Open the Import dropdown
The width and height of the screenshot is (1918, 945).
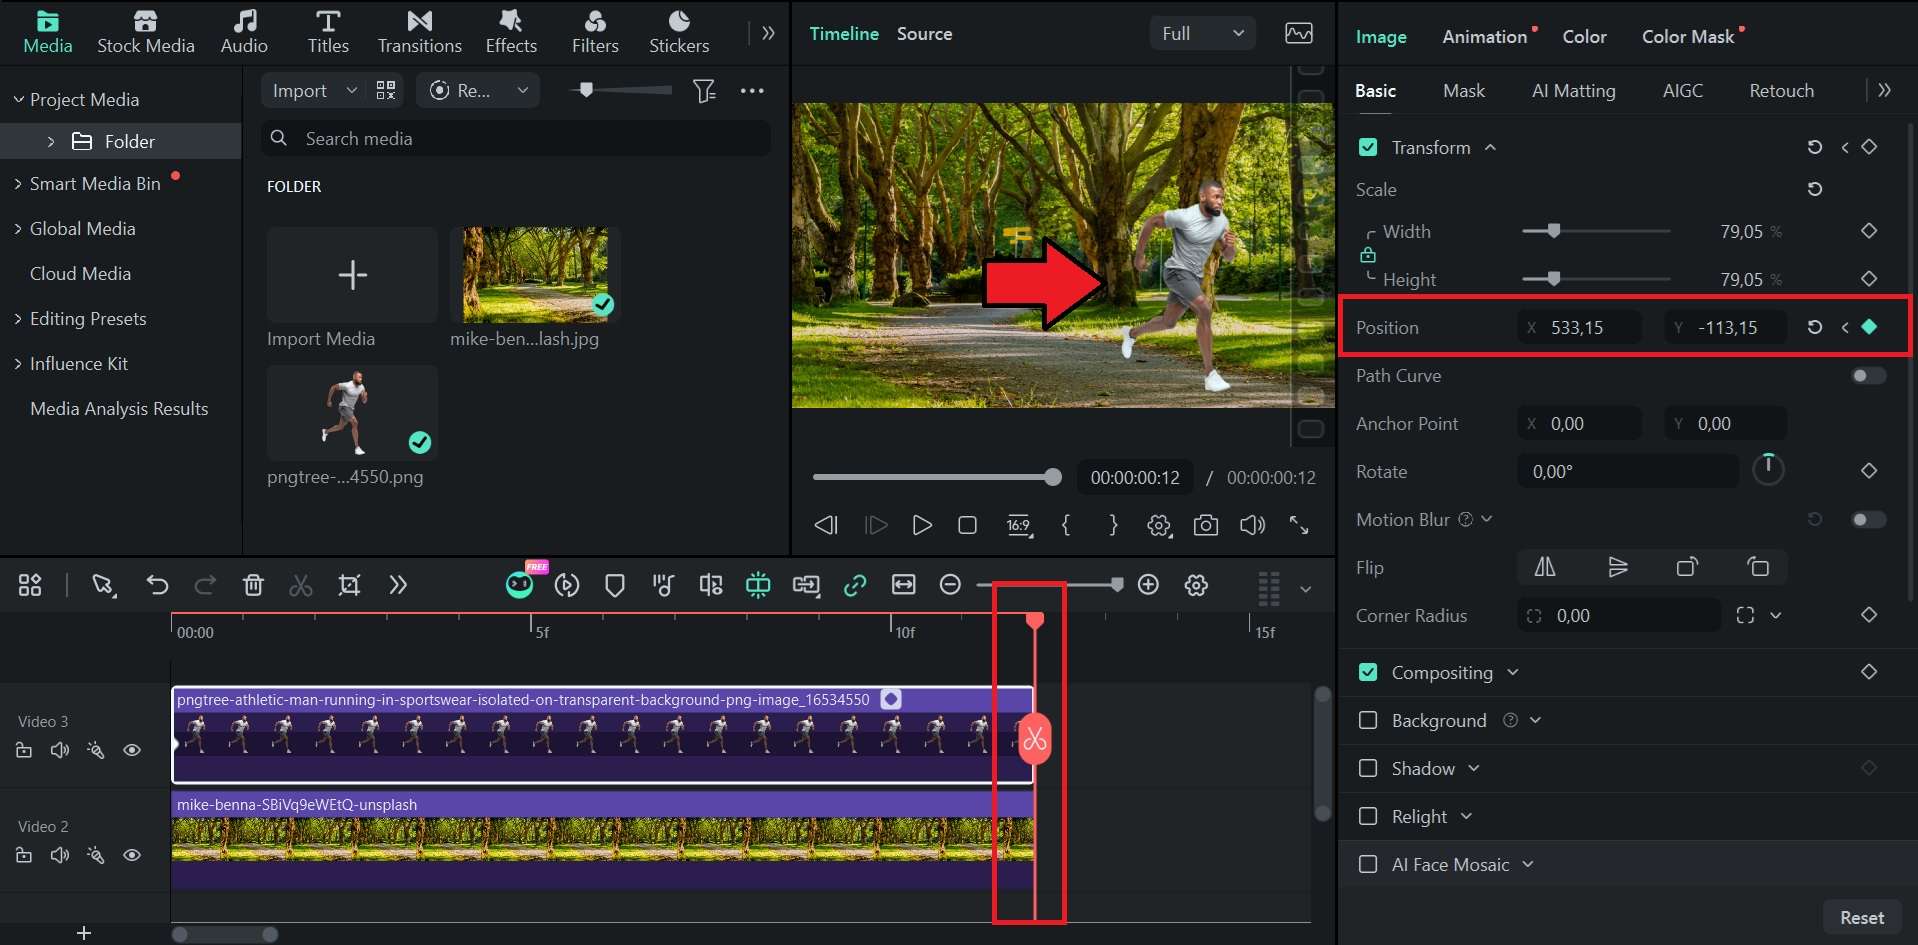click(313, 91)
